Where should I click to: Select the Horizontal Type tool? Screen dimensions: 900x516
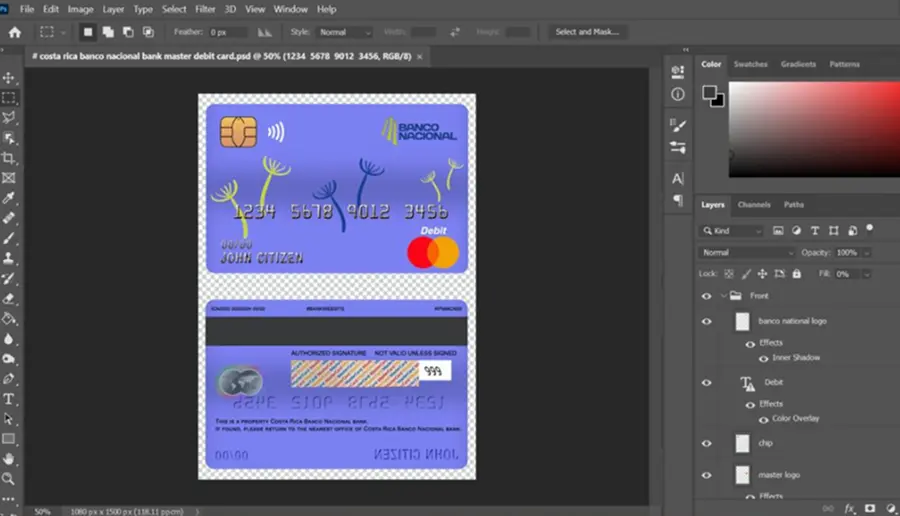tap(9, 399)
